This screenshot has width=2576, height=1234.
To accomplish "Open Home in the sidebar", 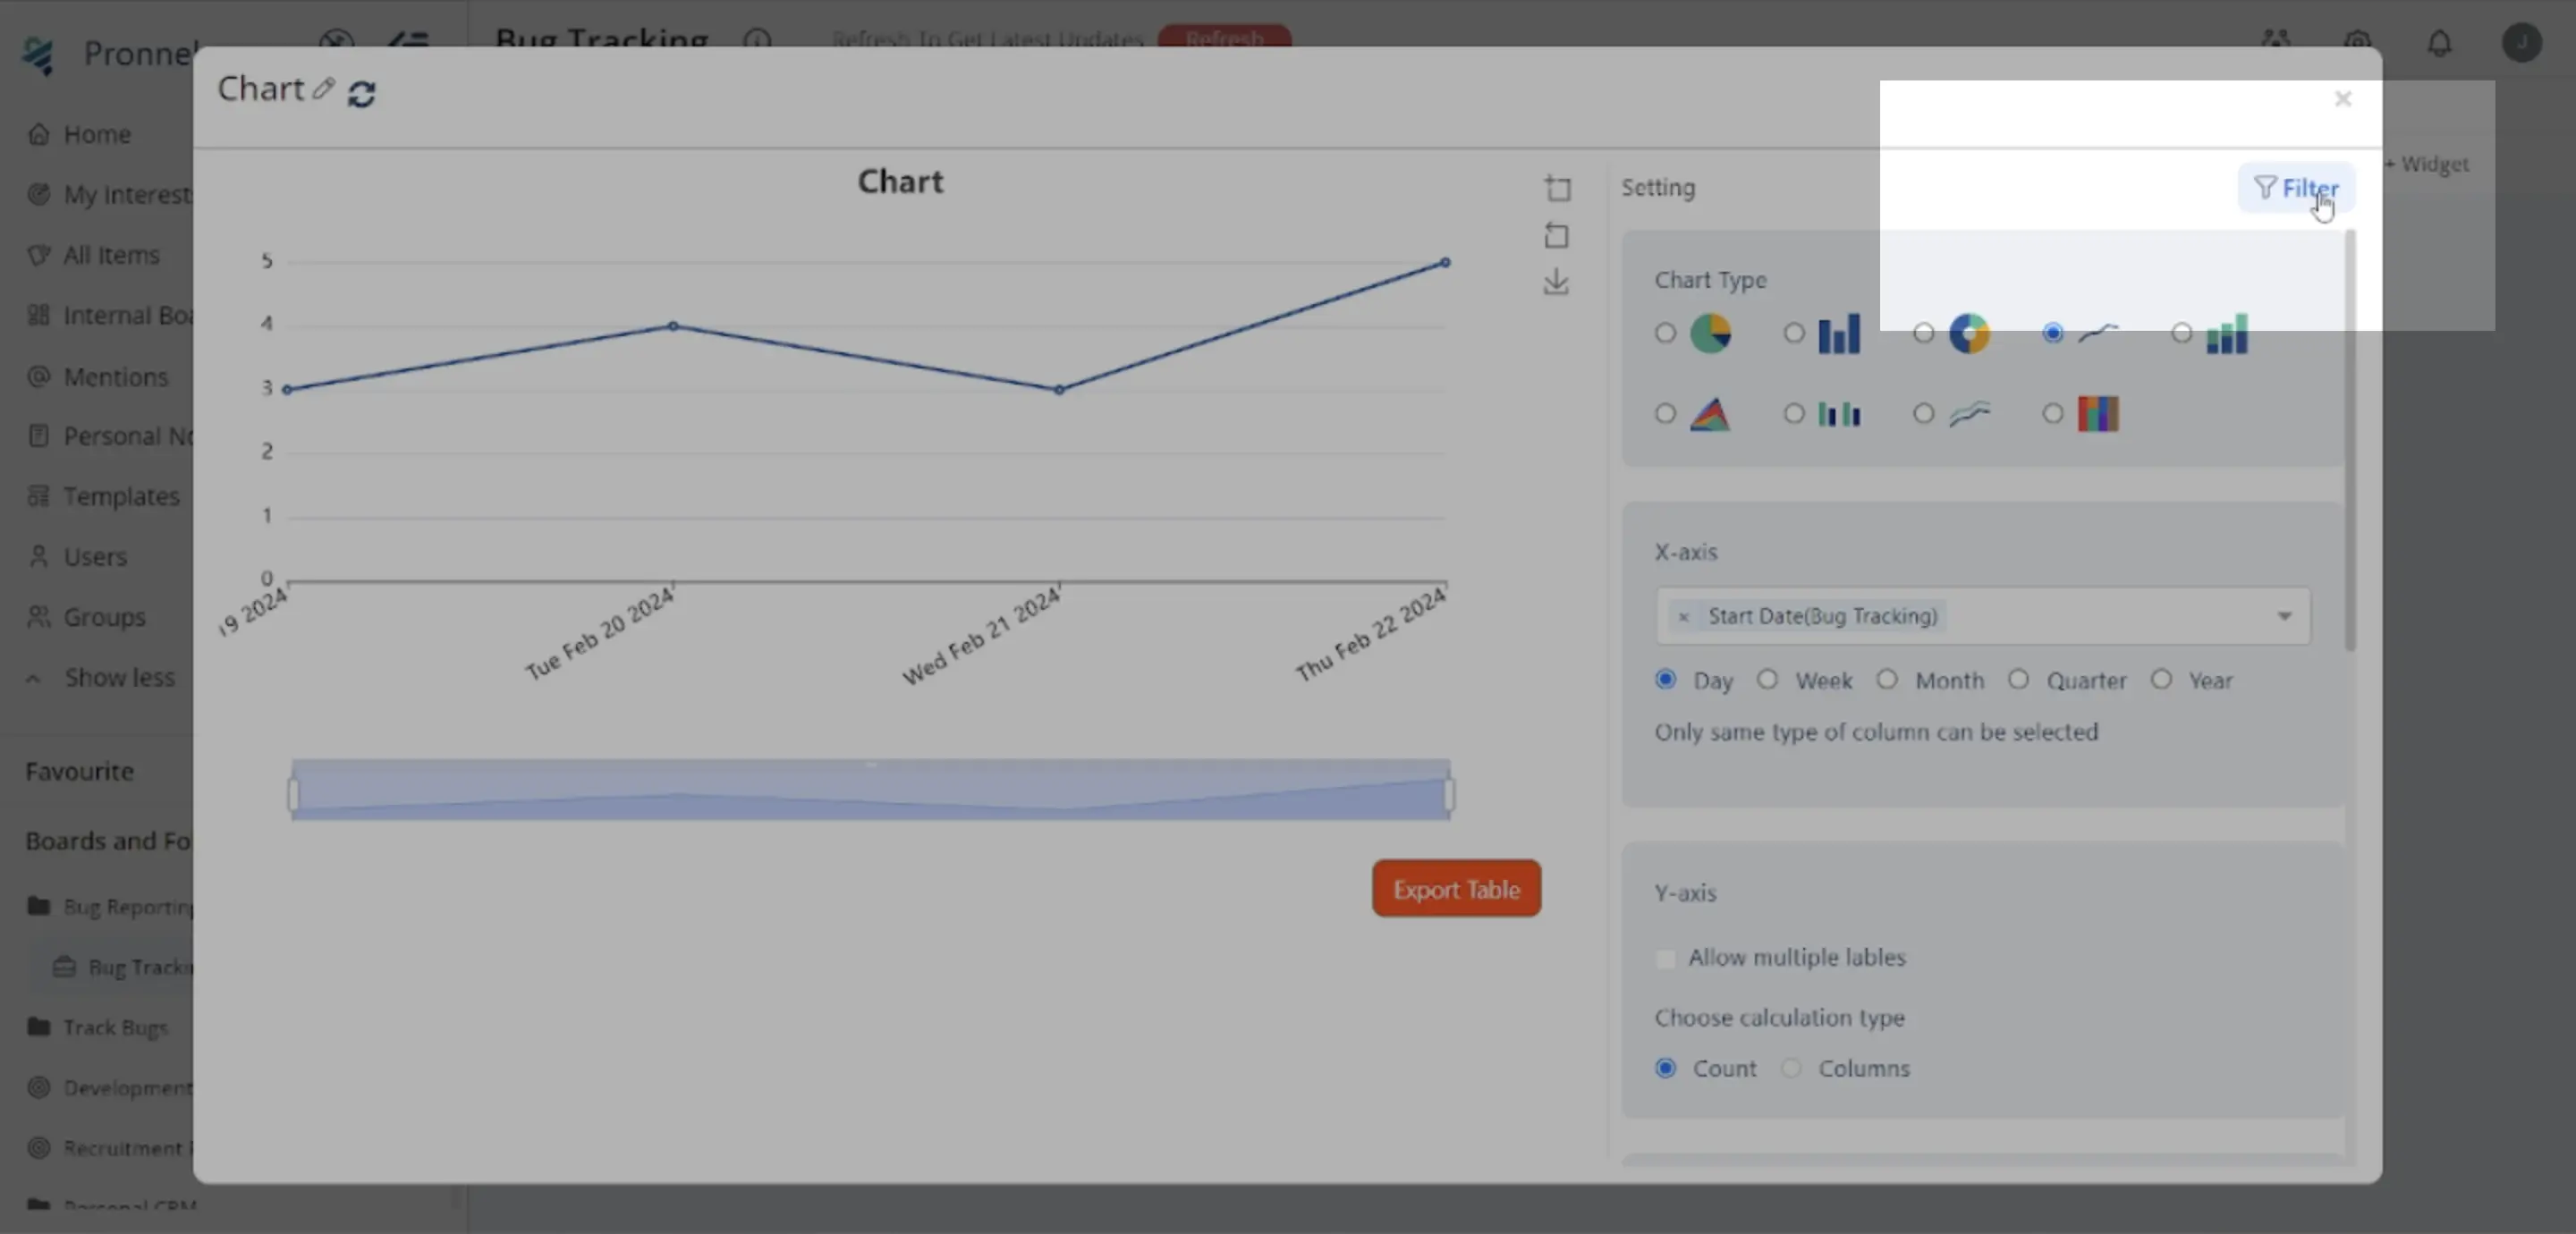I will tap(97, 134).
